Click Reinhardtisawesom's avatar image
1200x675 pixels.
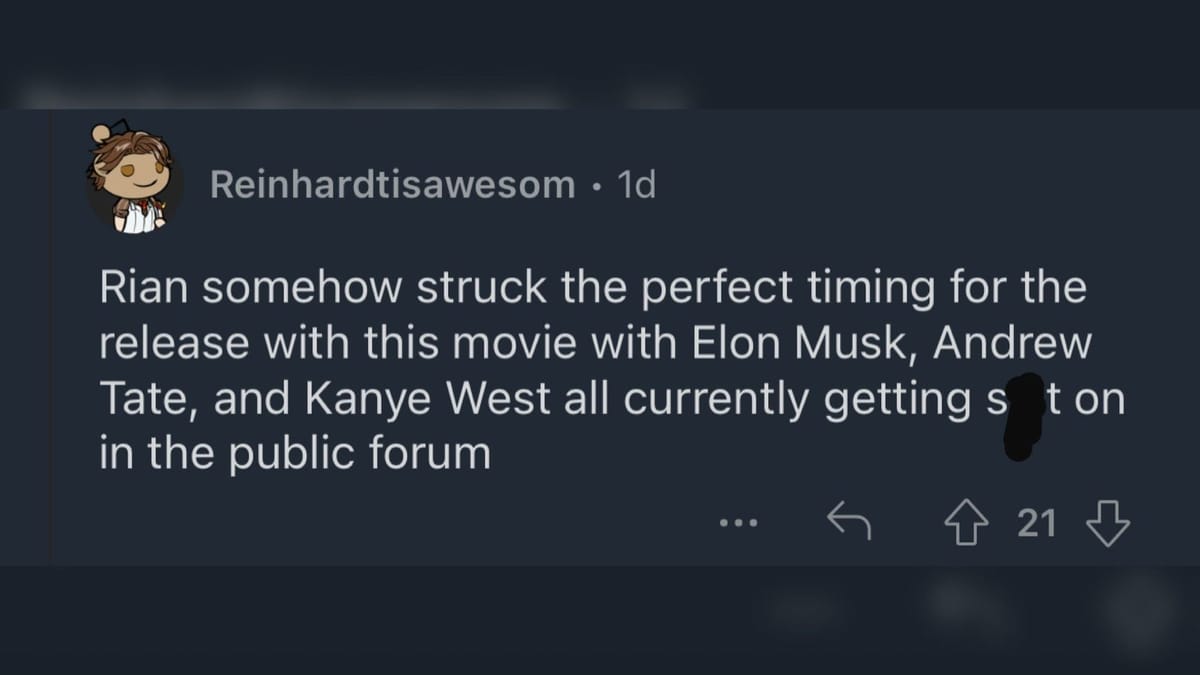pos(133,180)
